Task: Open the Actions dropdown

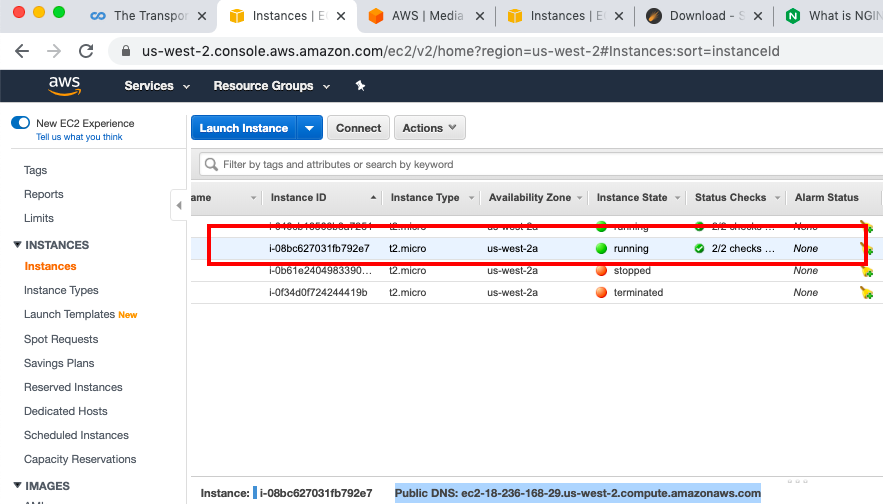Action: (x=430, y=128)
